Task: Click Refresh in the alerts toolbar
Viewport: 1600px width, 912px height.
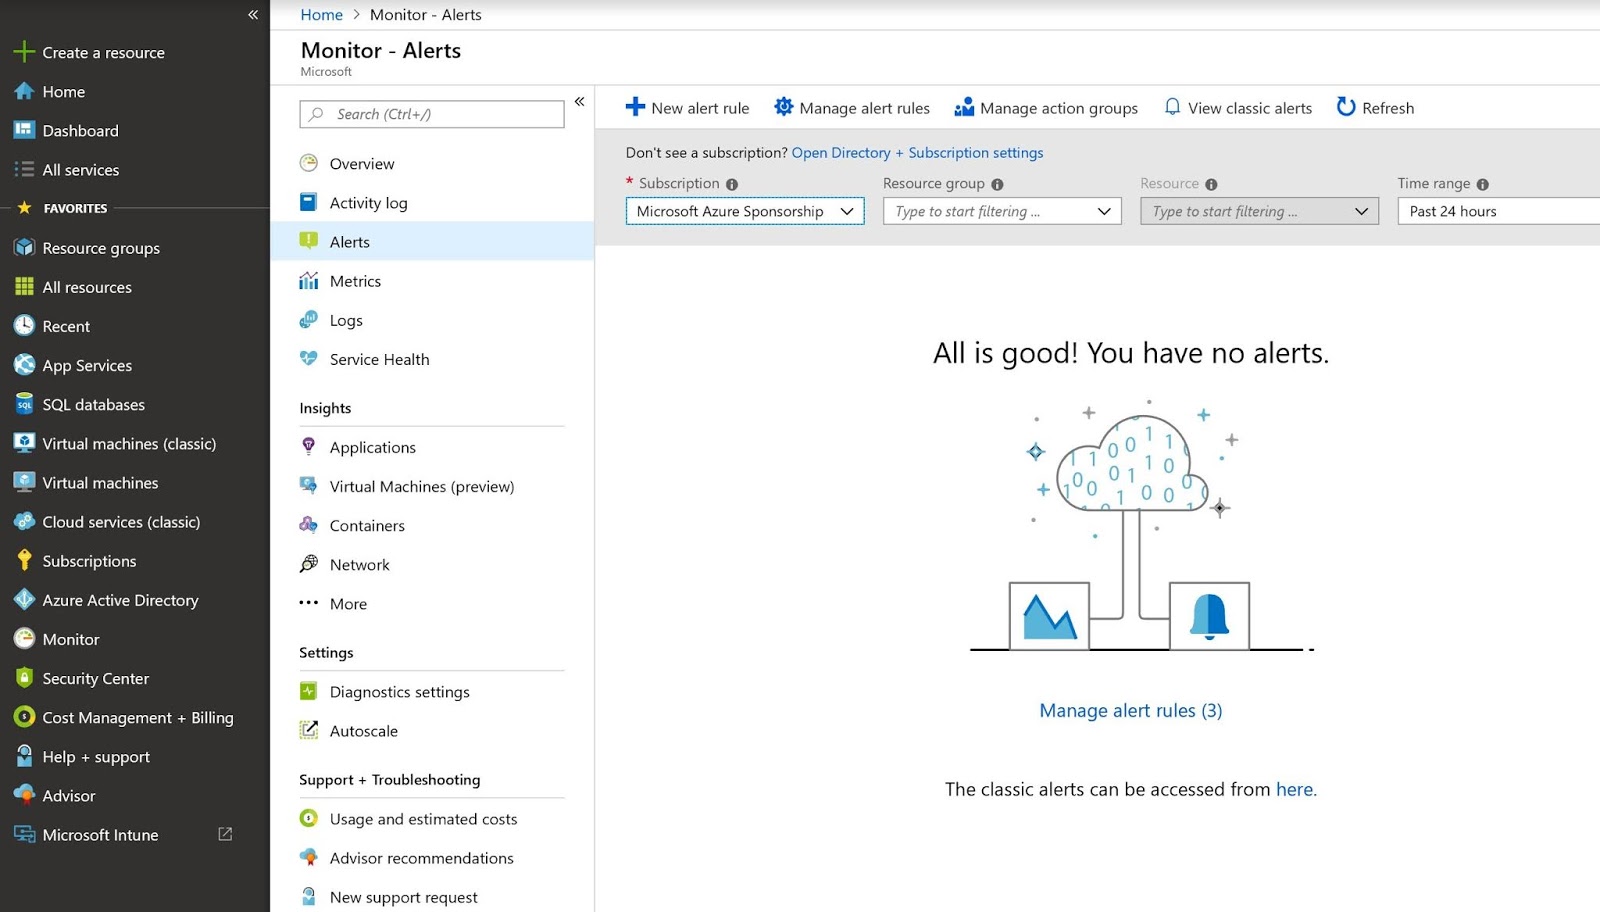Action: click(1374, 107)
